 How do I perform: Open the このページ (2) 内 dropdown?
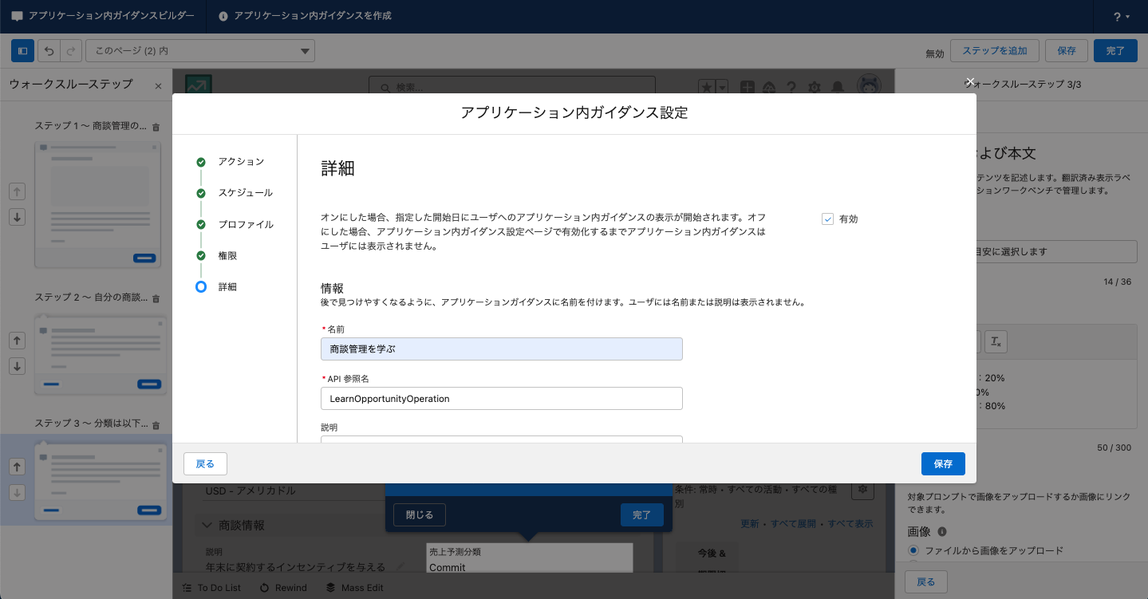pos(200,51)
